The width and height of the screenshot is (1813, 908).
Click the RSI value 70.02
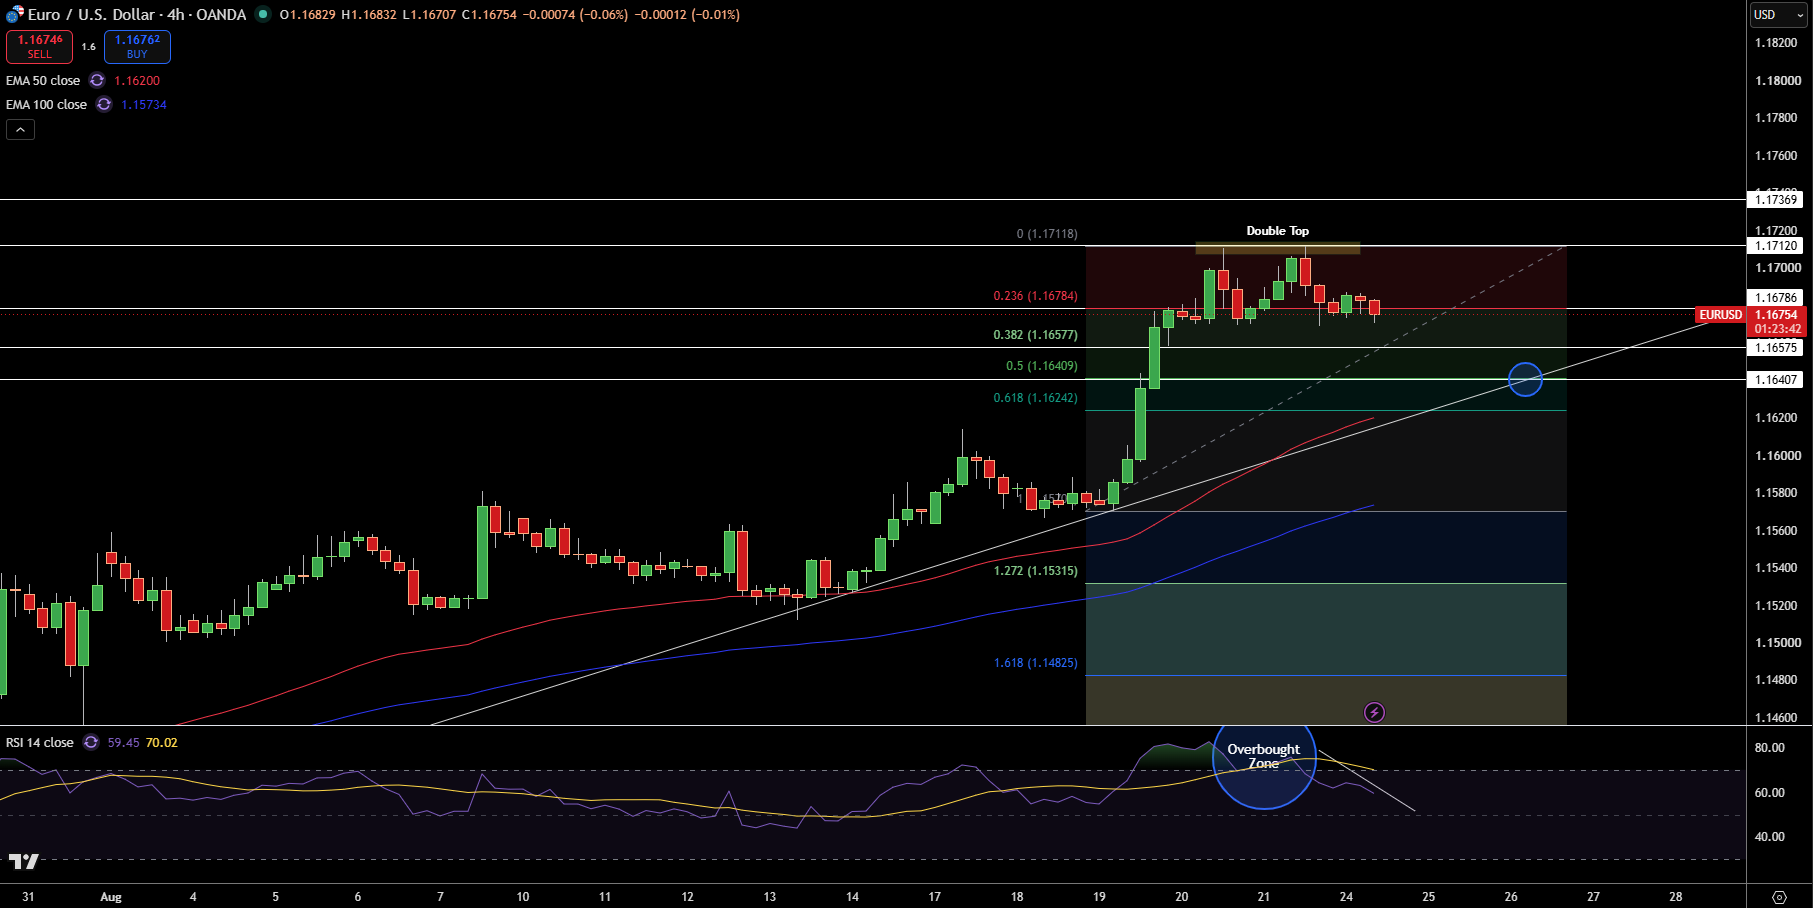point(161,742)
